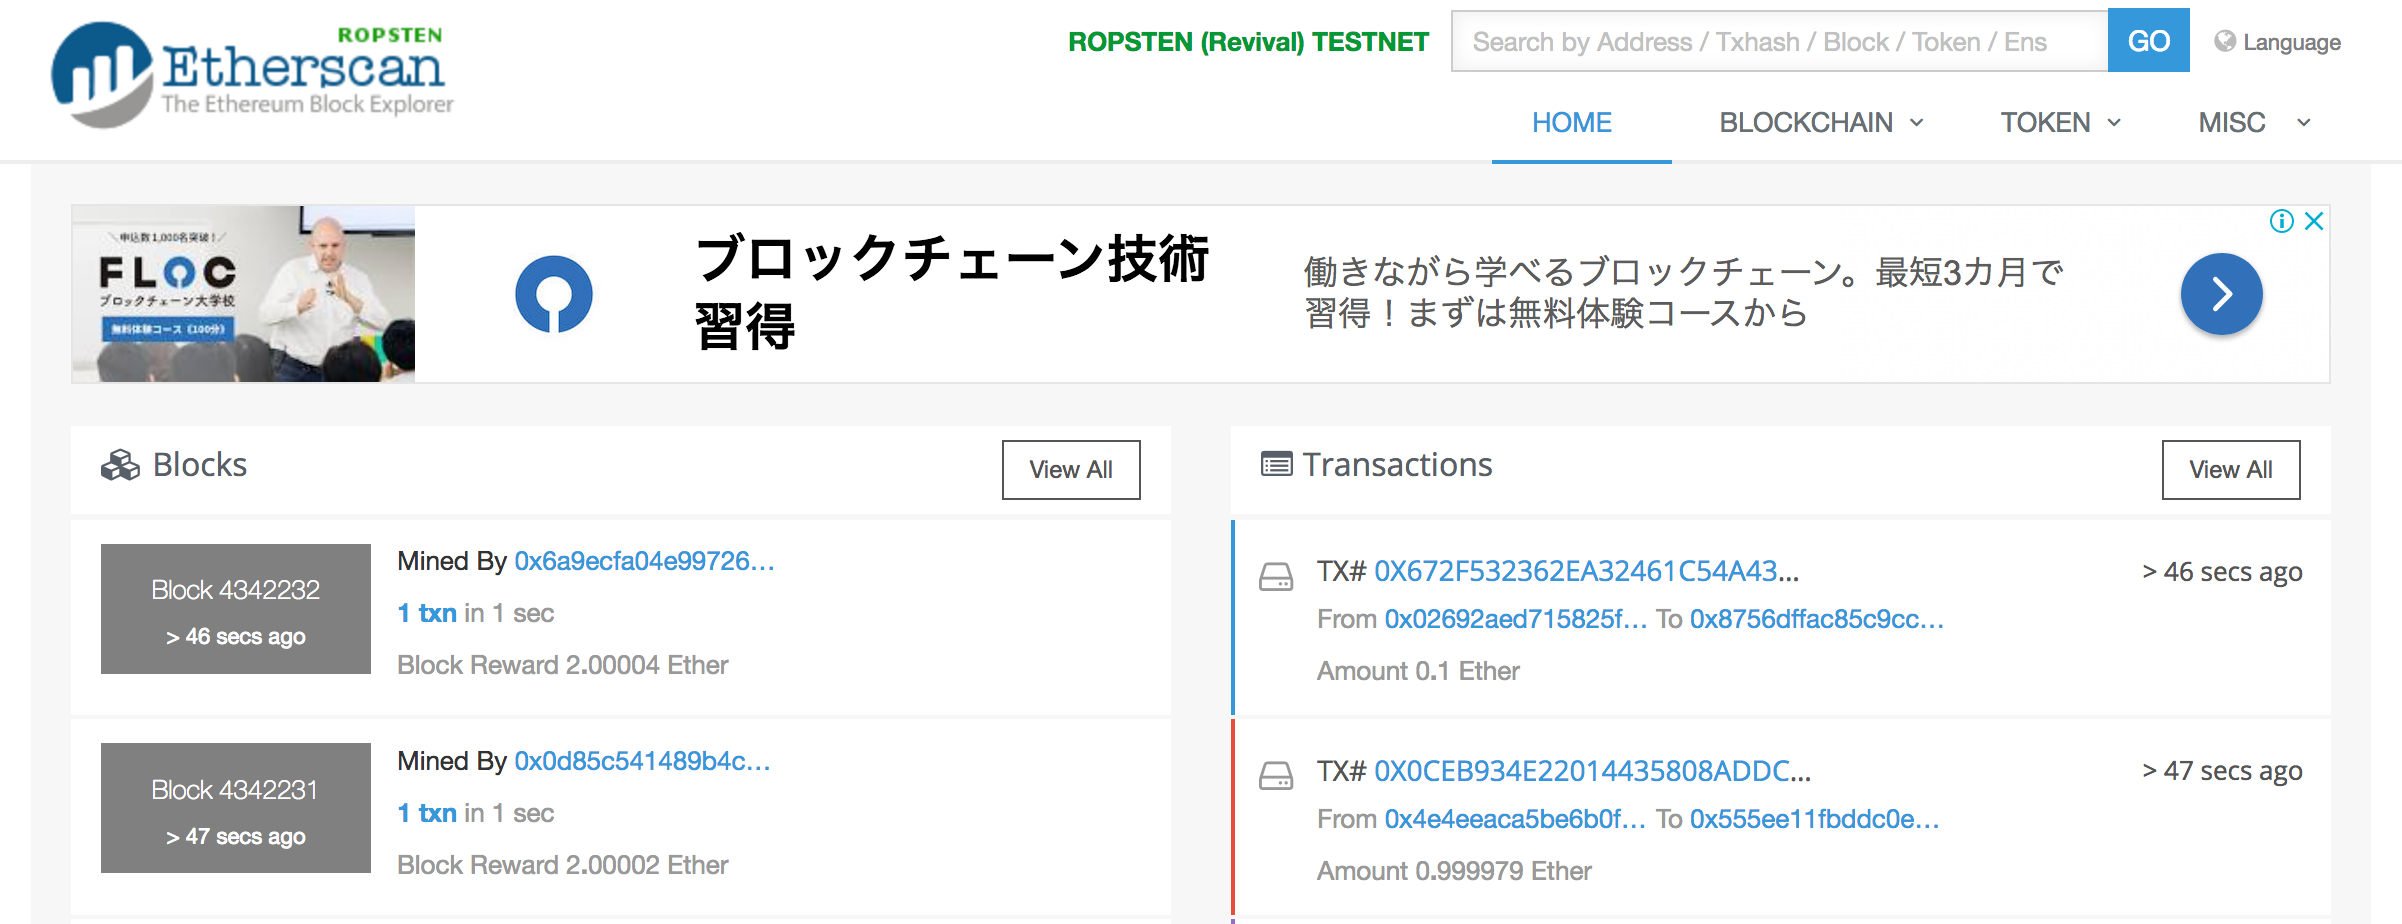Click the Transactions list icon
2402x924 pixels.
point(1276,464)
